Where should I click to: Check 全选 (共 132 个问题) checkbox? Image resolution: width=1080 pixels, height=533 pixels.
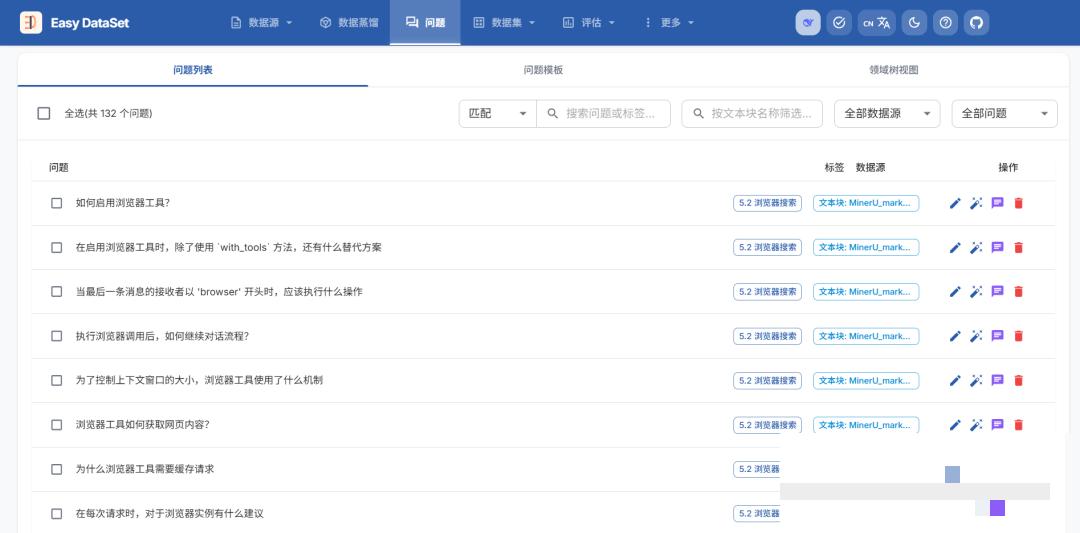[x=43, y=114]
